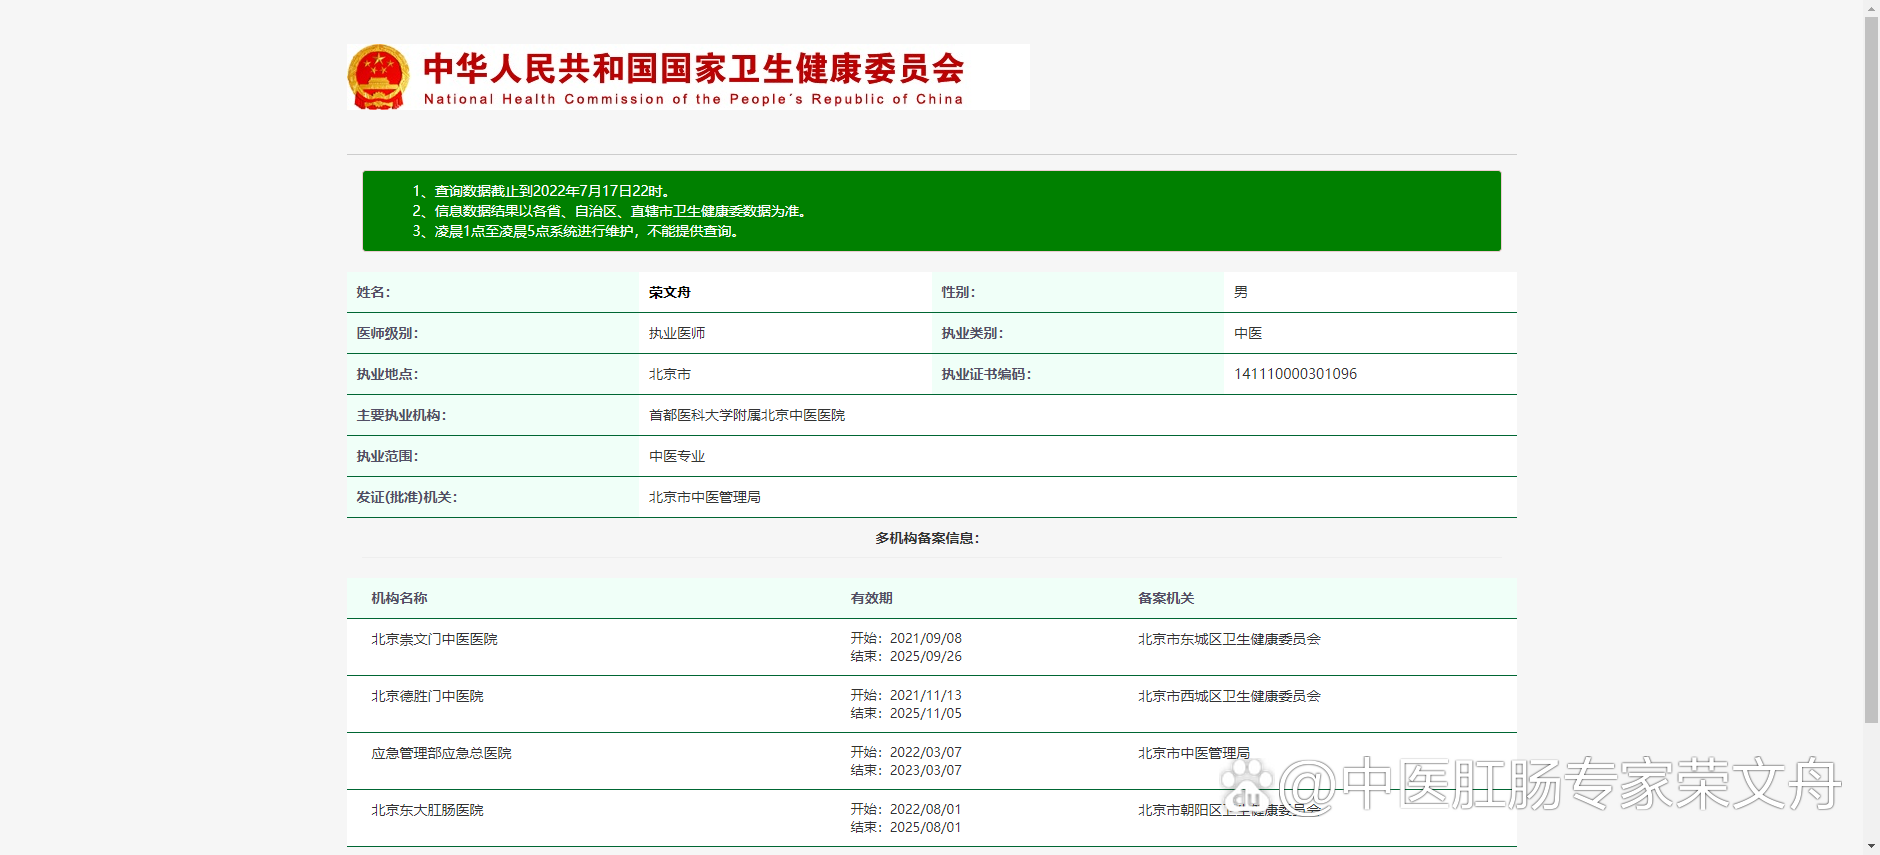
Task: Click end date 2023/03/07
Action: coord(926,770)
